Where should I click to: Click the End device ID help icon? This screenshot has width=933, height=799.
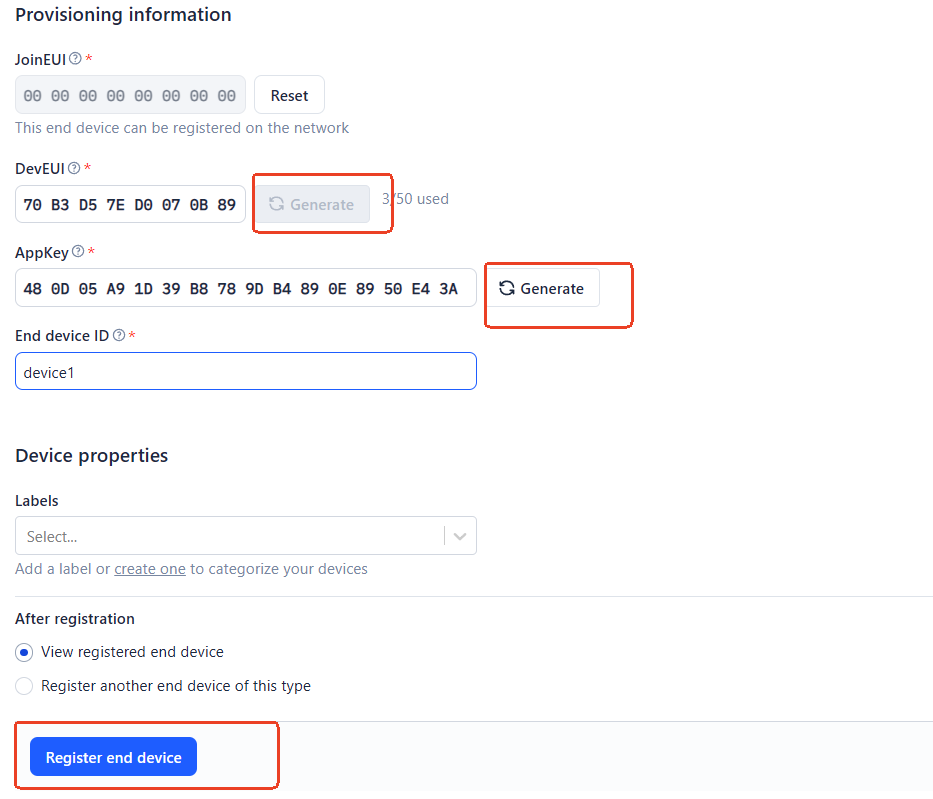click(x=119, y=335)
